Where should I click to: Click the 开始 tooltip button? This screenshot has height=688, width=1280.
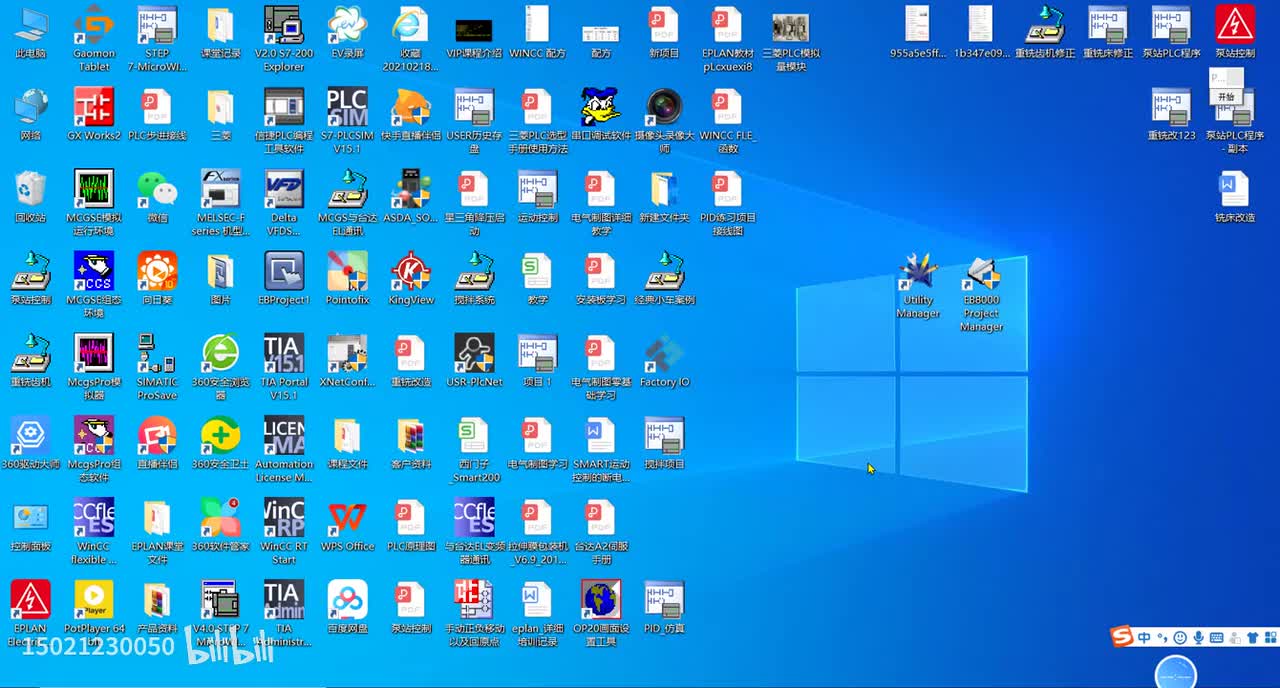[1226, 97]
